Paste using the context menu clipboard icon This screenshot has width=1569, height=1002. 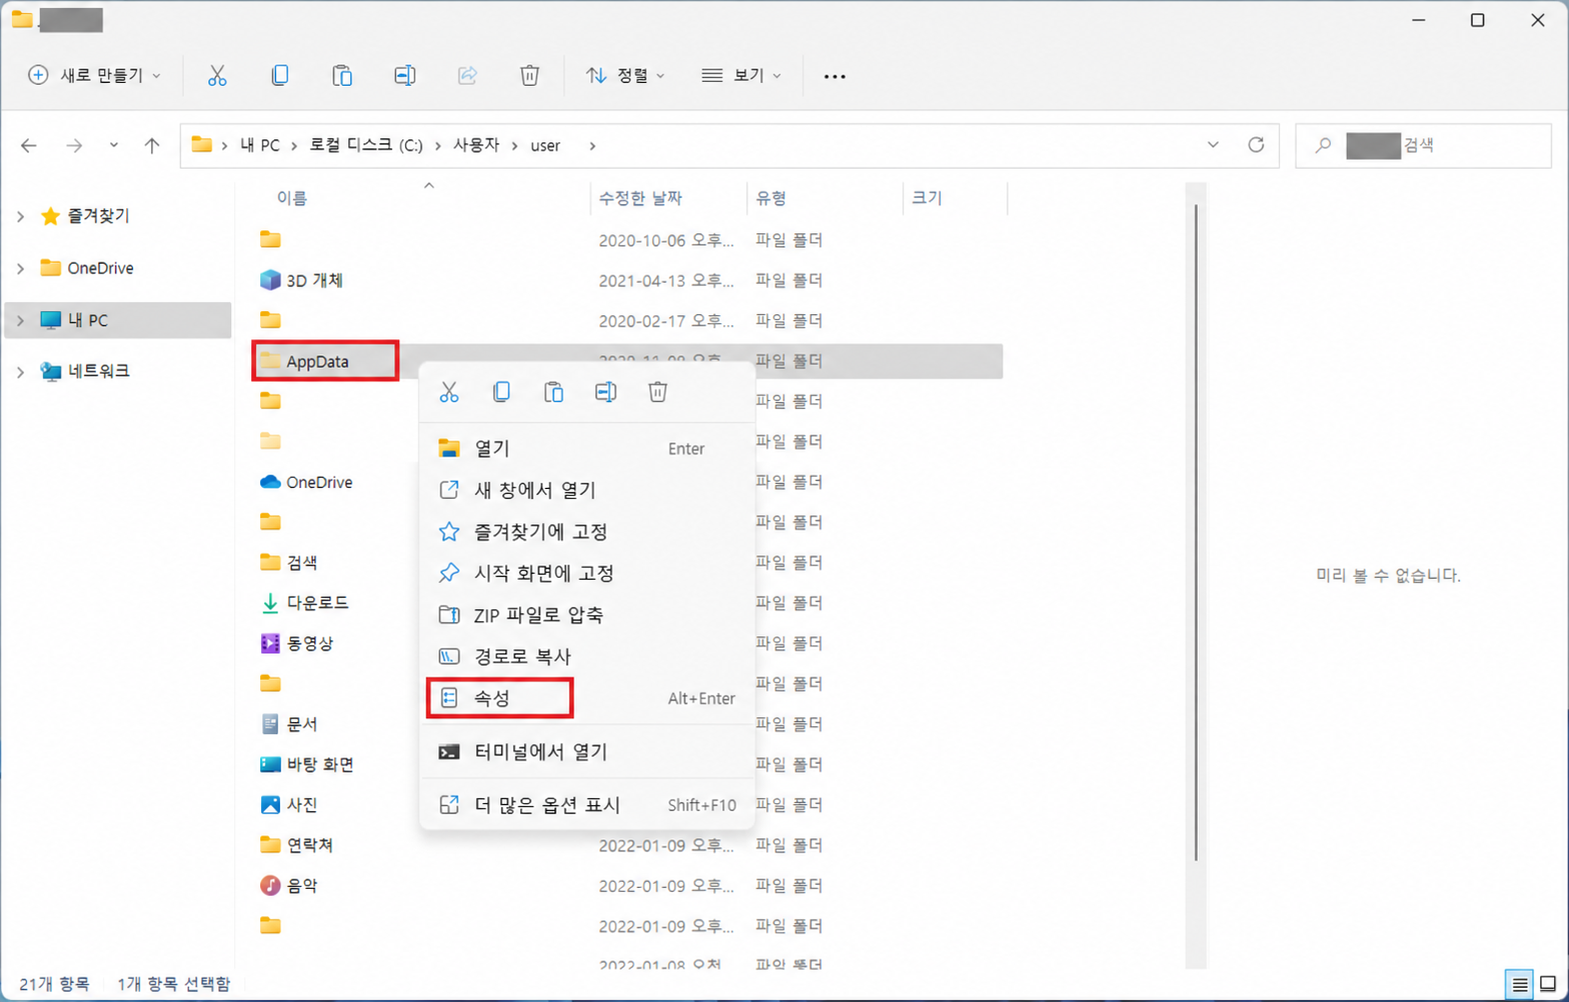pyautogui.click(x=553, y=392)
